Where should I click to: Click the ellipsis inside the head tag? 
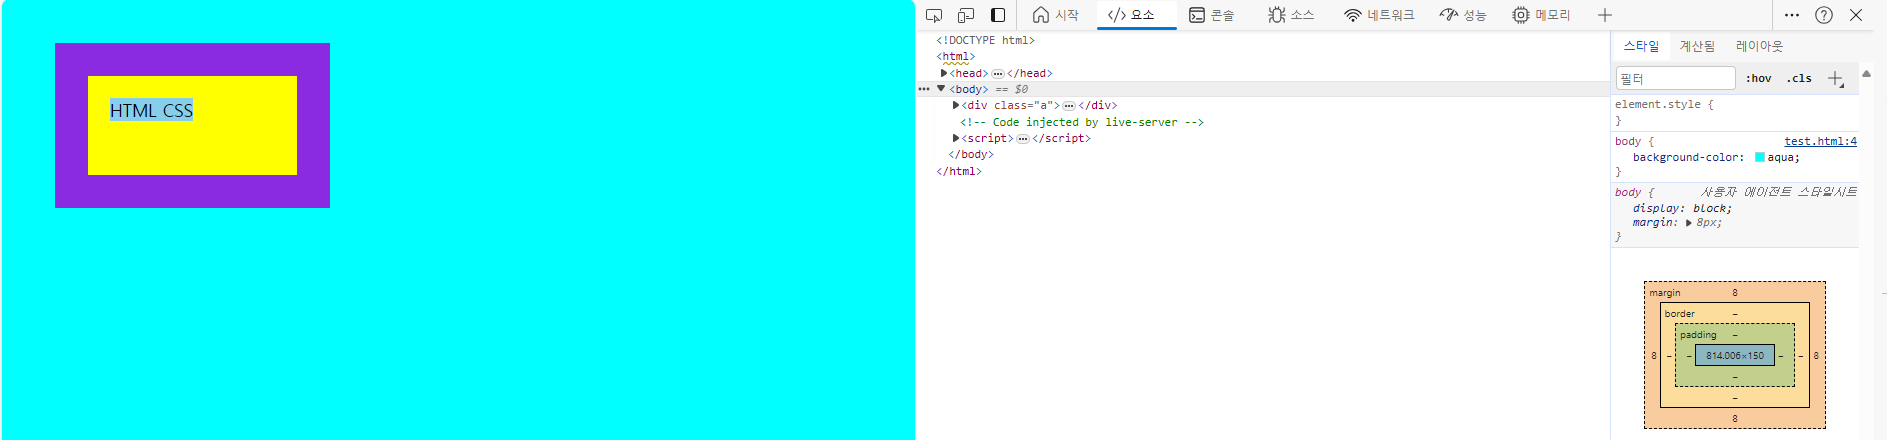998,74
